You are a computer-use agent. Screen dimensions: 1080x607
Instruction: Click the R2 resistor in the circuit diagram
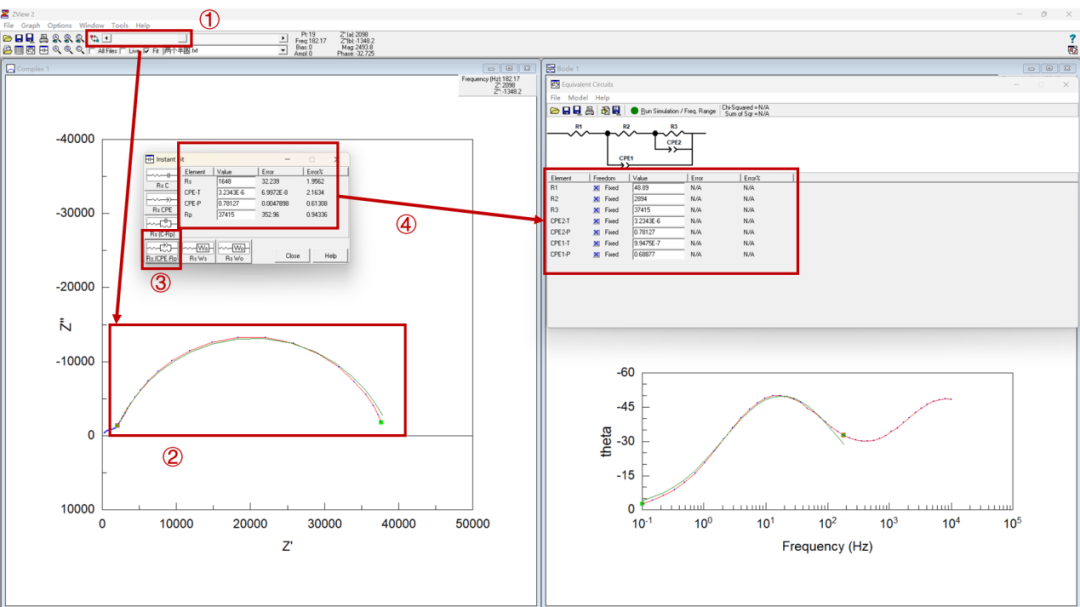click(x=626, y=132)
